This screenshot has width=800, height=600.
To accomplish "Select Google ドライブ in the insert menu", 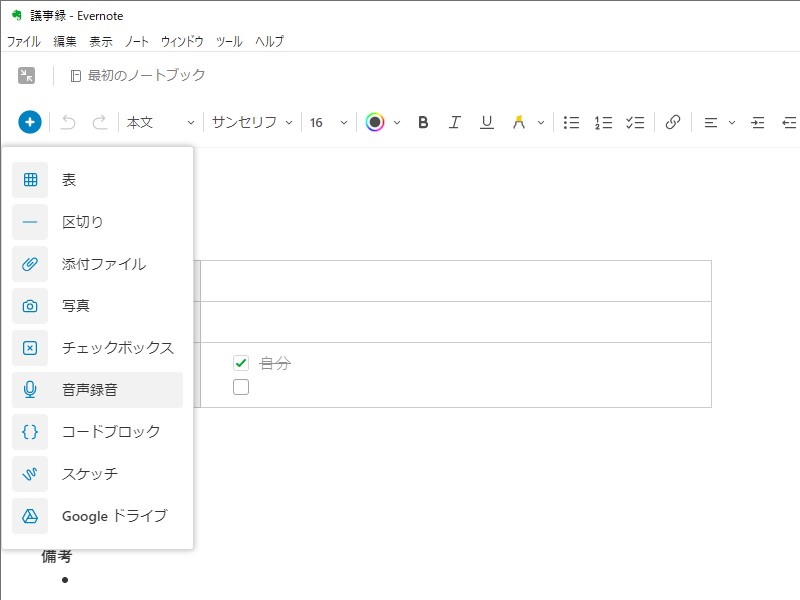I will 94,516.
